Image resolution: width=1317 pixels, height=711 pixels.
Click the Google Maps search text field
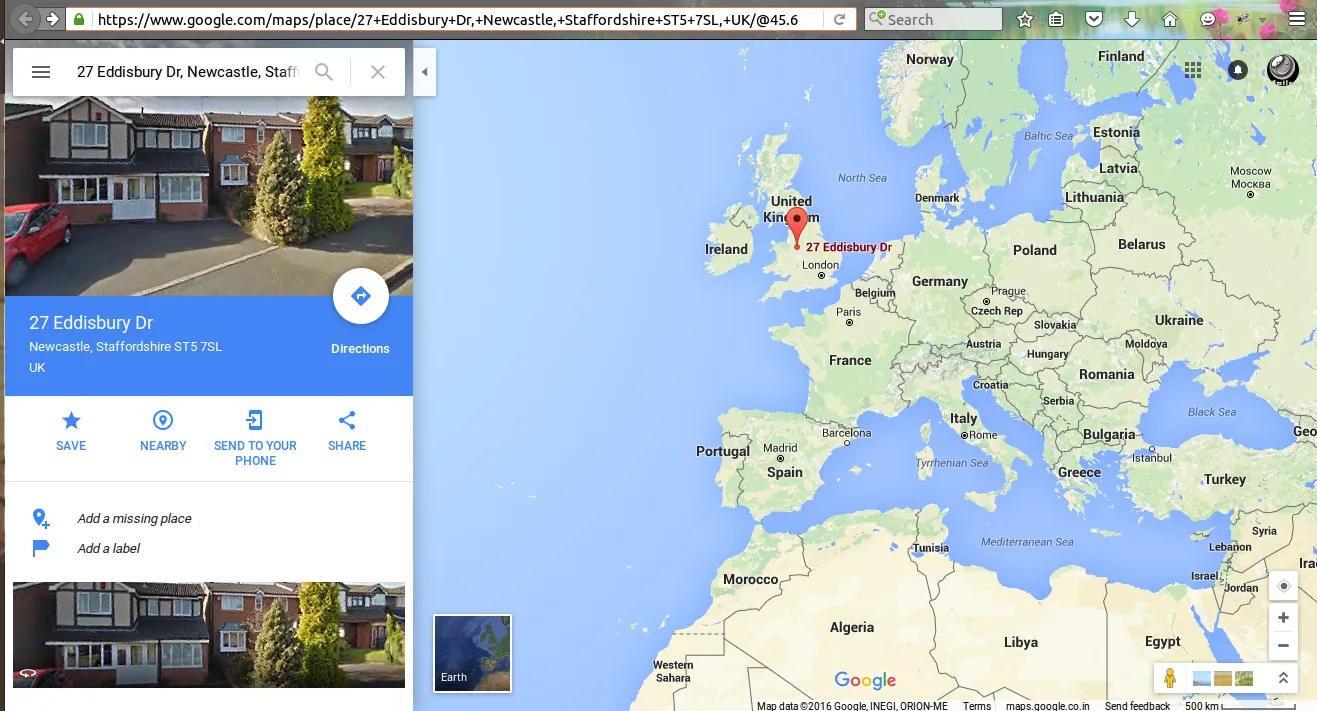coord(188,72)
